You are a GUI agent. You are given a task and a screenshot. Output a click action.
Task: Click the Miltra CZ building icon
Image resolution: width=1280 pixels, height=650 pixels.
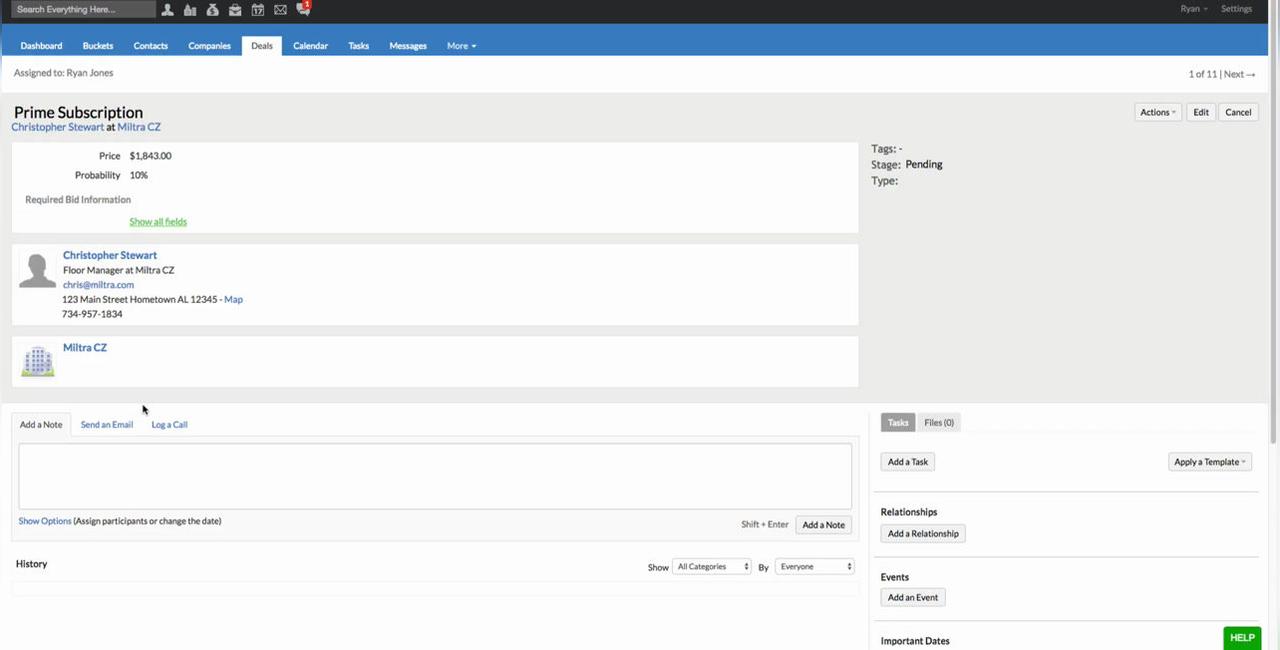coord(38,361)
